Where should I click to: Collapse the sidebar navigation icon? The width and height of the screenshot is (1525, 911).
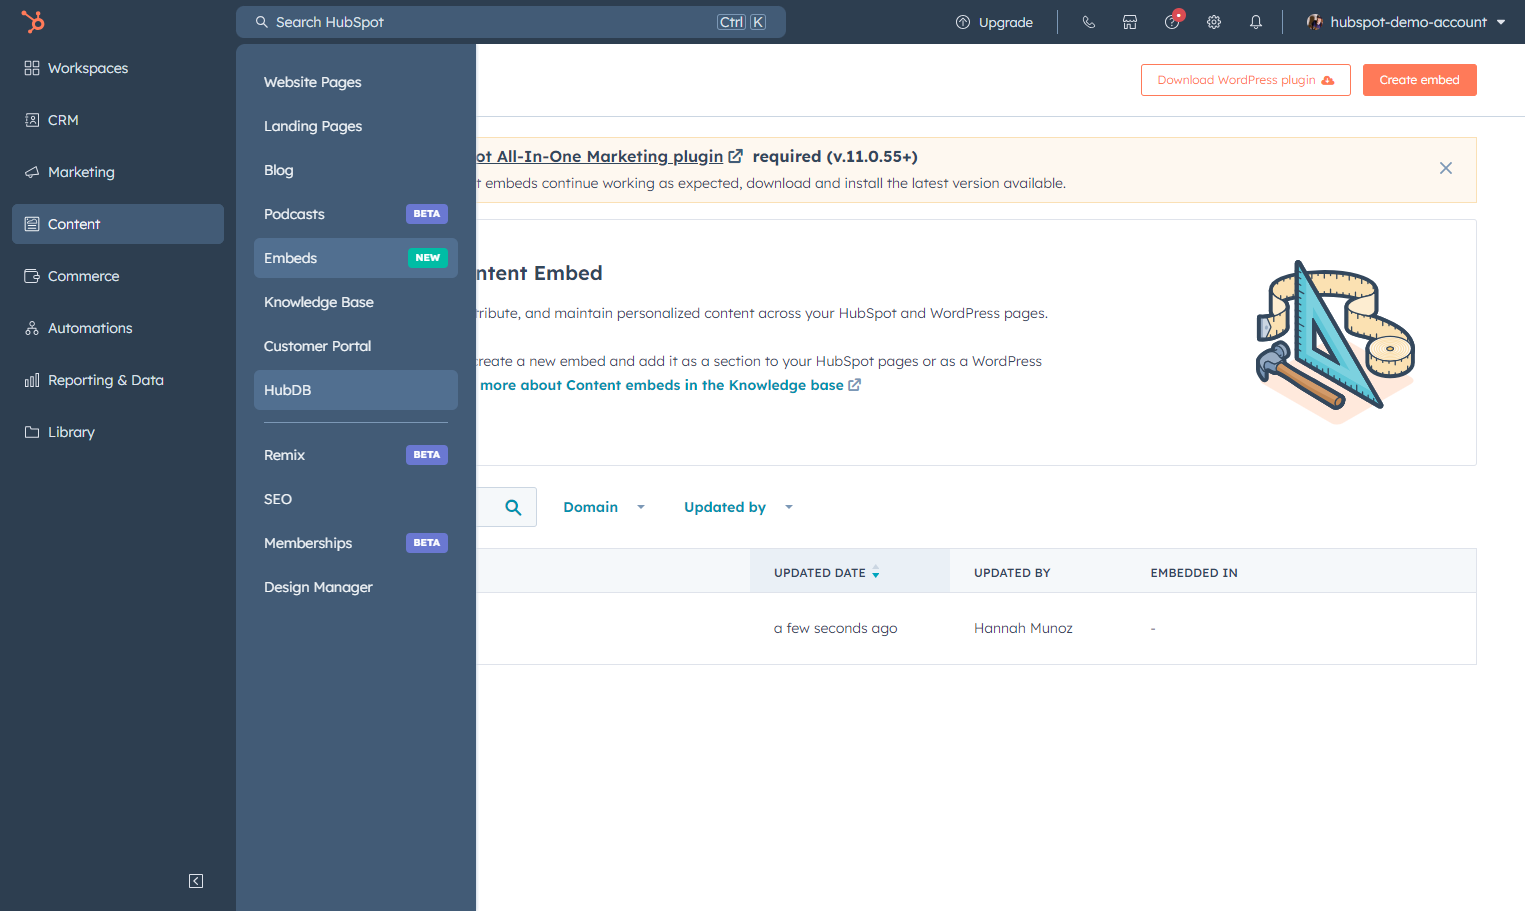pyautogui.click(x=196, y=881)
